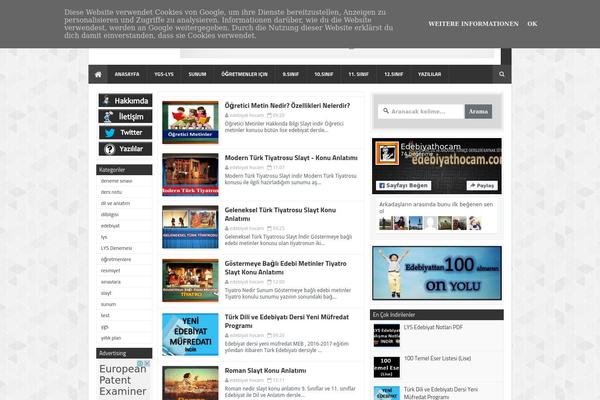Open the navbar search magnifier icon
This screenshot has height=400, width=600.
click(502, 74)
